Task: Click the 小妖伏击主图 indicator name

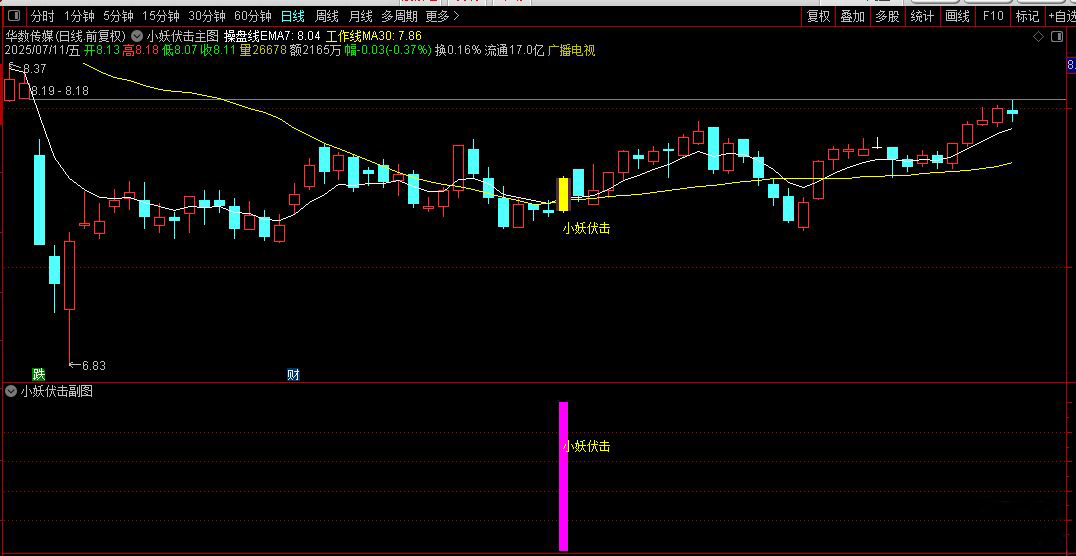Action: click(x=183, y=36)
